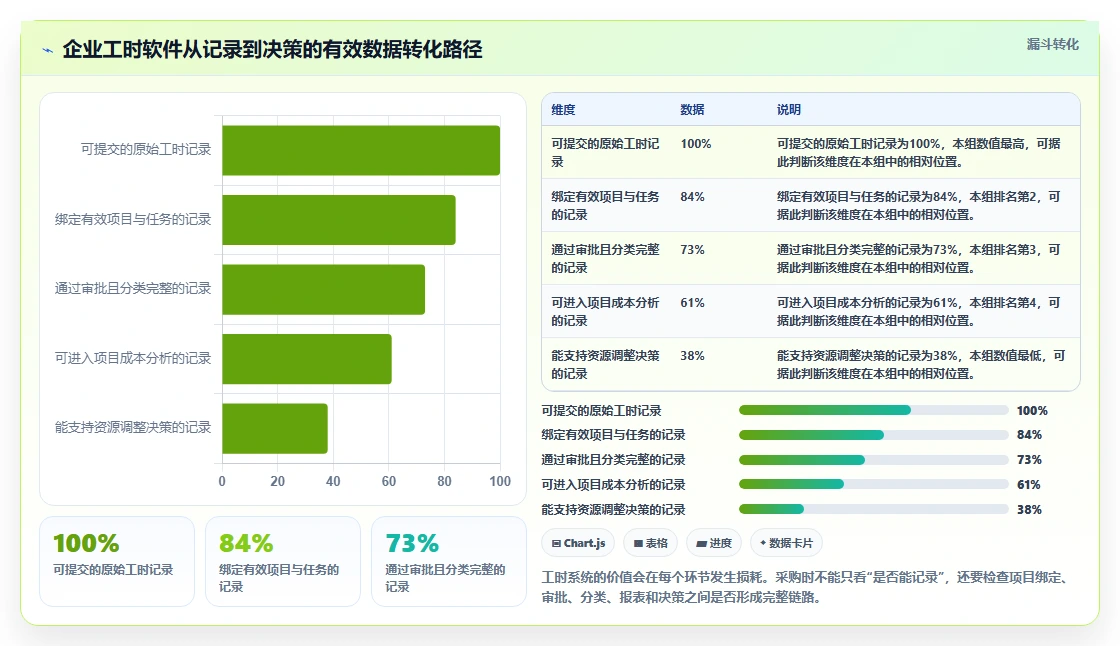The width and height of the screenshot is (1120, 646).
Task: Click the 84% data card
Action: [x=283, y=562]
